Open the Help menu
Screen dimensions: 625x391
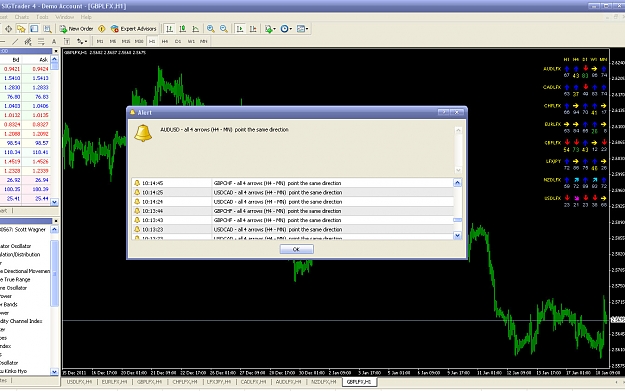[x=86, y=17]
